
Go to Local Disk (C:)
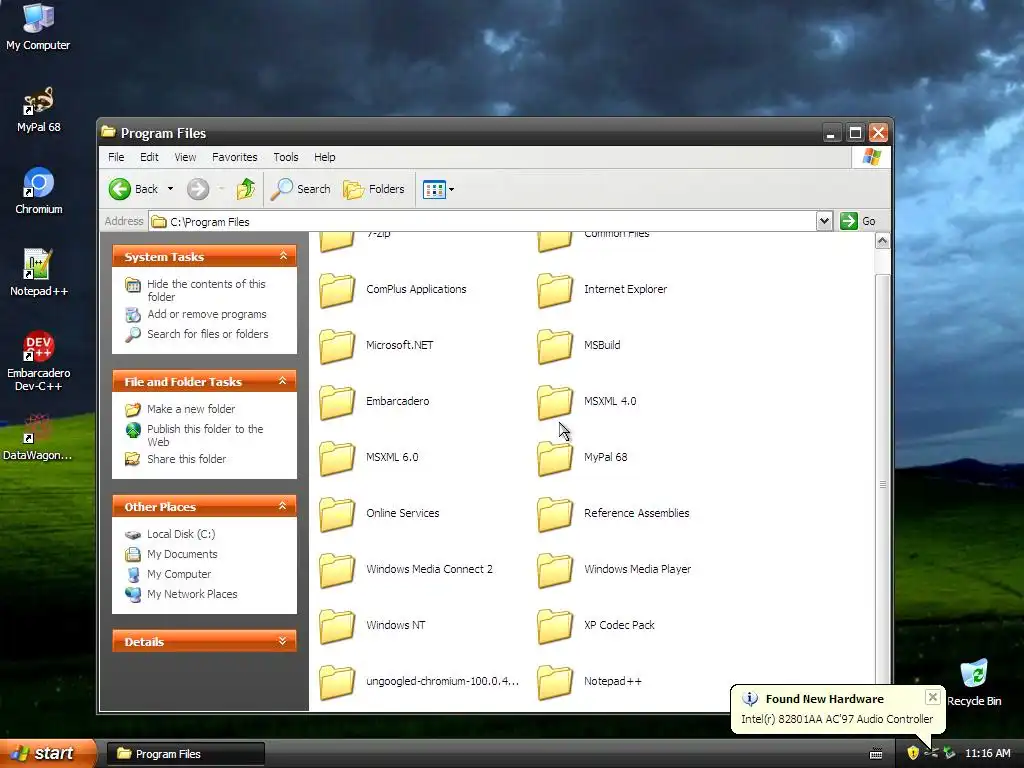pyautogui.click(x=180, y=534)
